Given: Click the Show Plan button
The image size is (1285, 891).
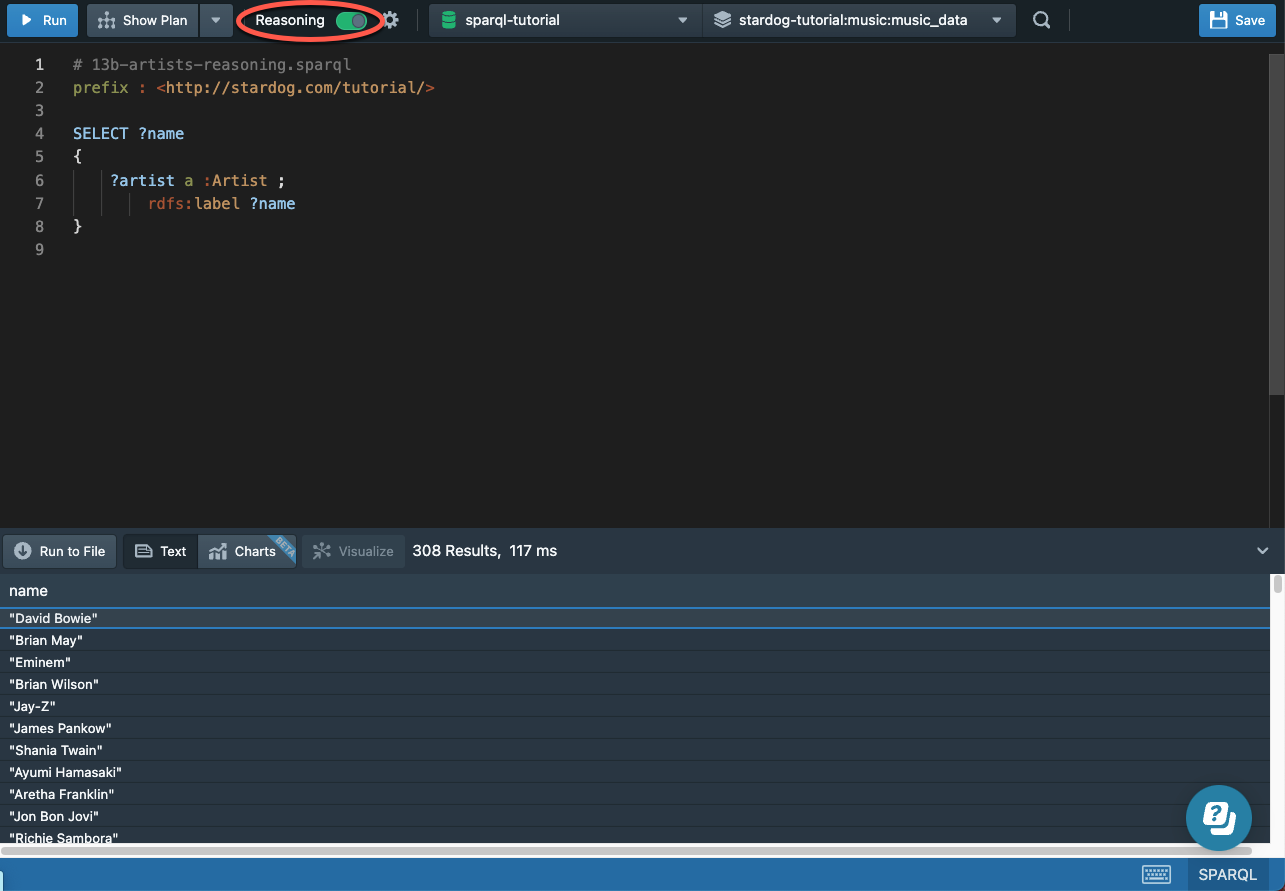Looking at the screenshot, I should point(143,20).
